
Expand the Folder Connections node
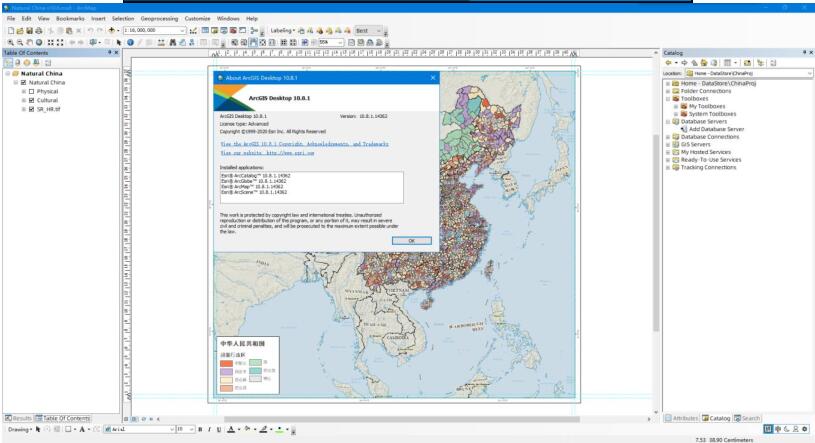[x=668, y=91]
